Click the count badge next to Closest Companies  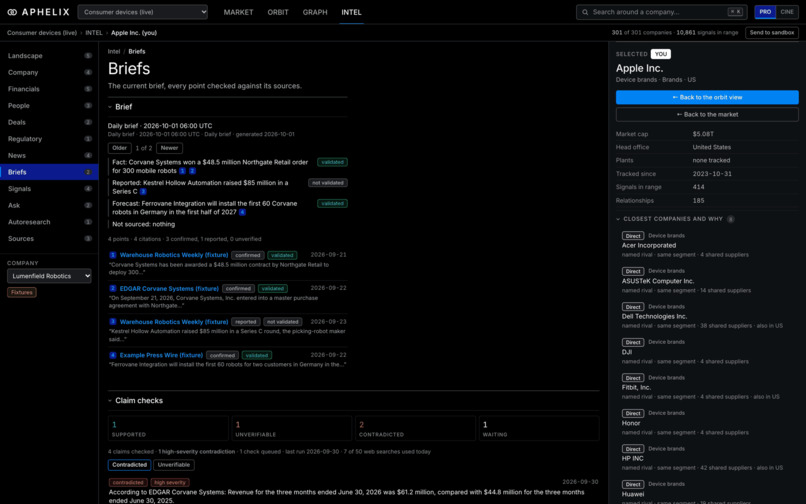coord(730,219)
